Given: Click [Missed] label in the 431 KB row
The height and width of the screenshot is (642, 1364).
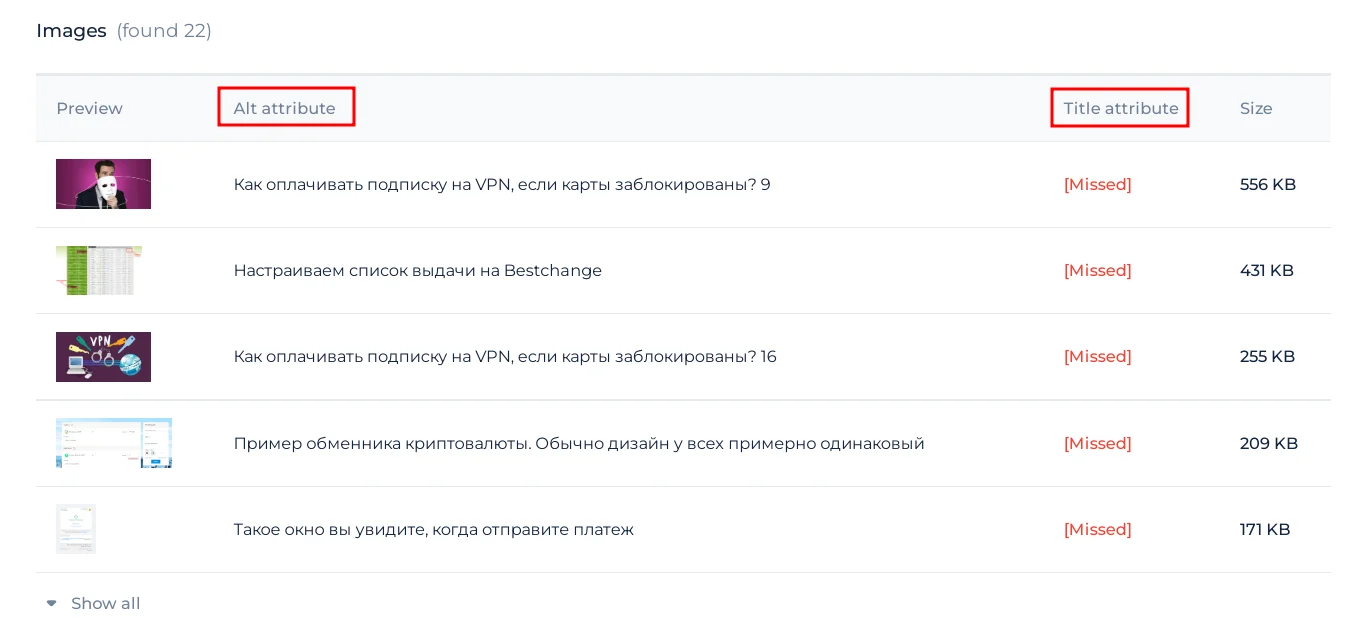Looking at the screenshot, I should [x=1097, y=271].
